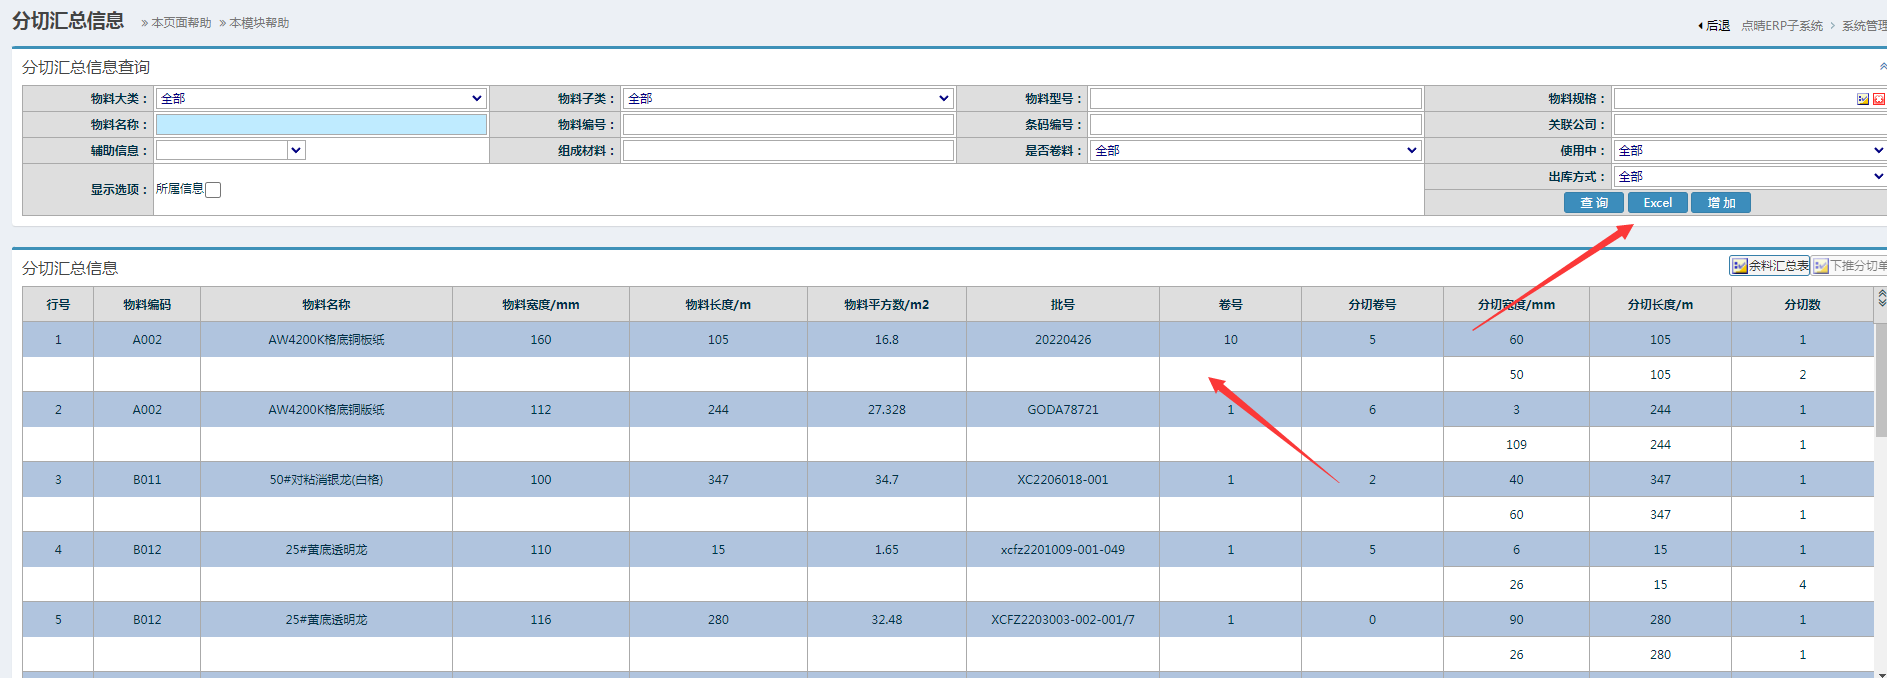Toggle the 所属信息 checkbox
The width and height of the screenshot is (1887, 678).
pyautogui.click(x=213, y=190)
